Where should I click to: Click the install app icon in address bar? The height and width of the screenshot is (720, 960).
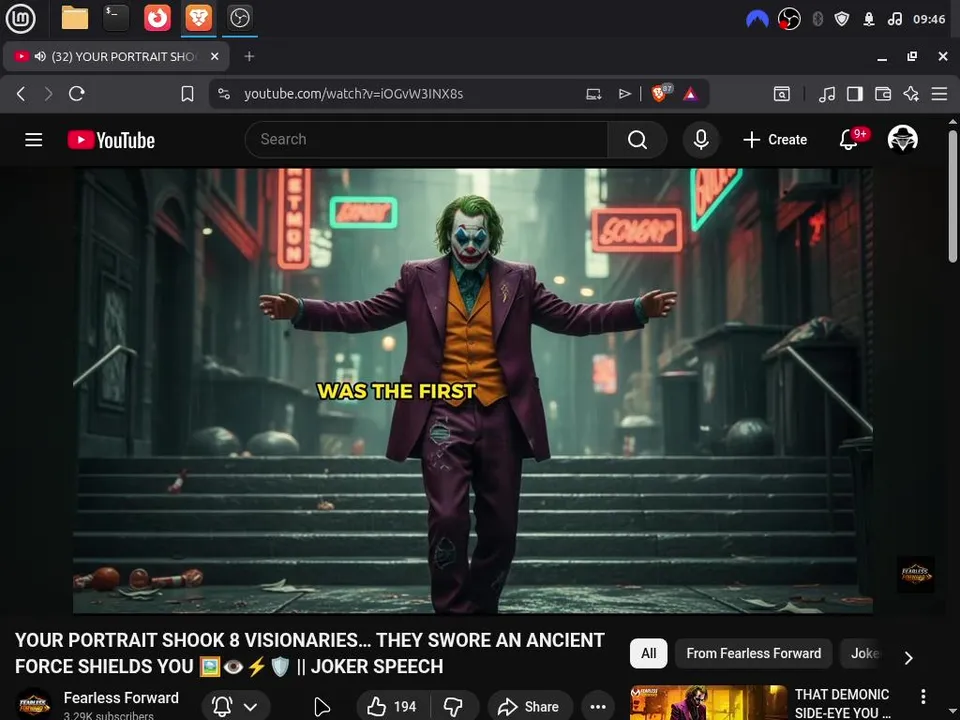(x=593, y=94)
